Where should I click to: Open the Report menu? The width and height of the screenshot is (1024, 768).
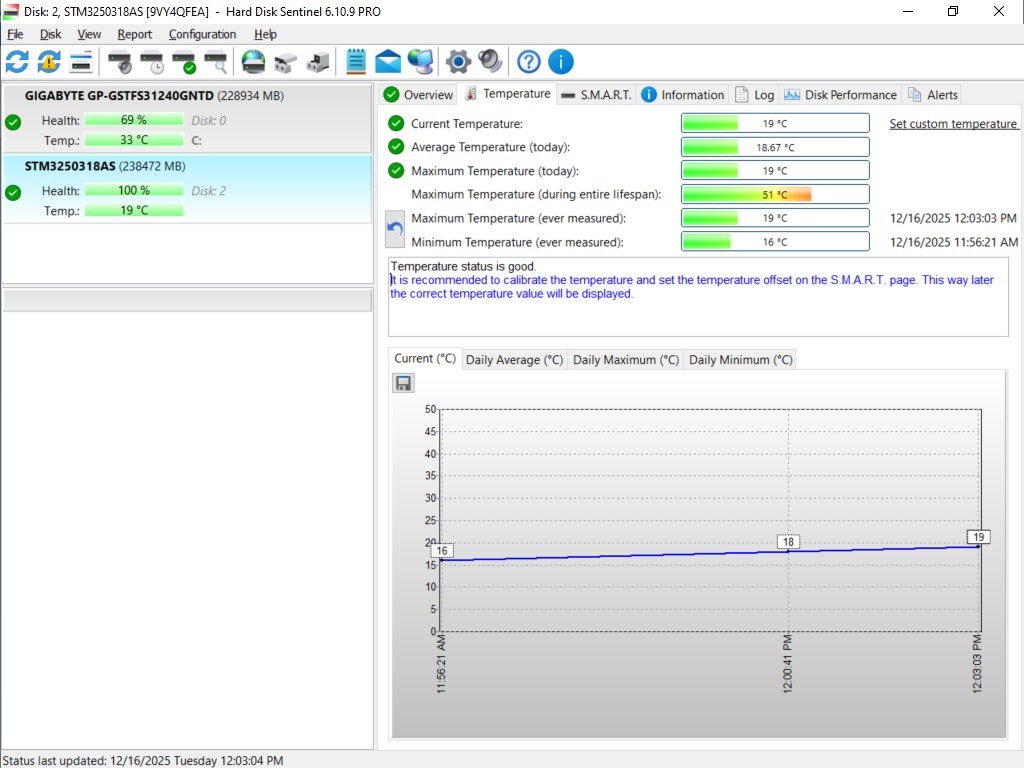134,34
